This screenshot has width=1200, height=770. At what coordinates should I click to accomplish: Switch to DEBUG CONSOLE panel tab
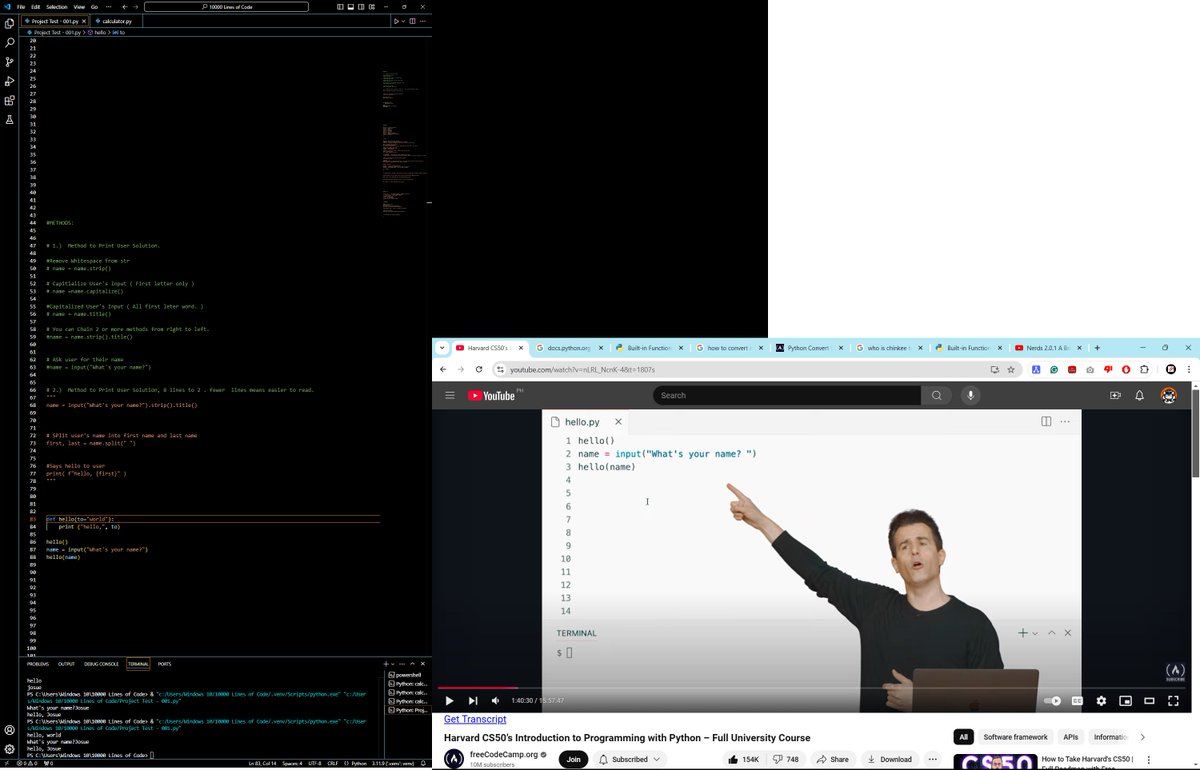[101, 664]
